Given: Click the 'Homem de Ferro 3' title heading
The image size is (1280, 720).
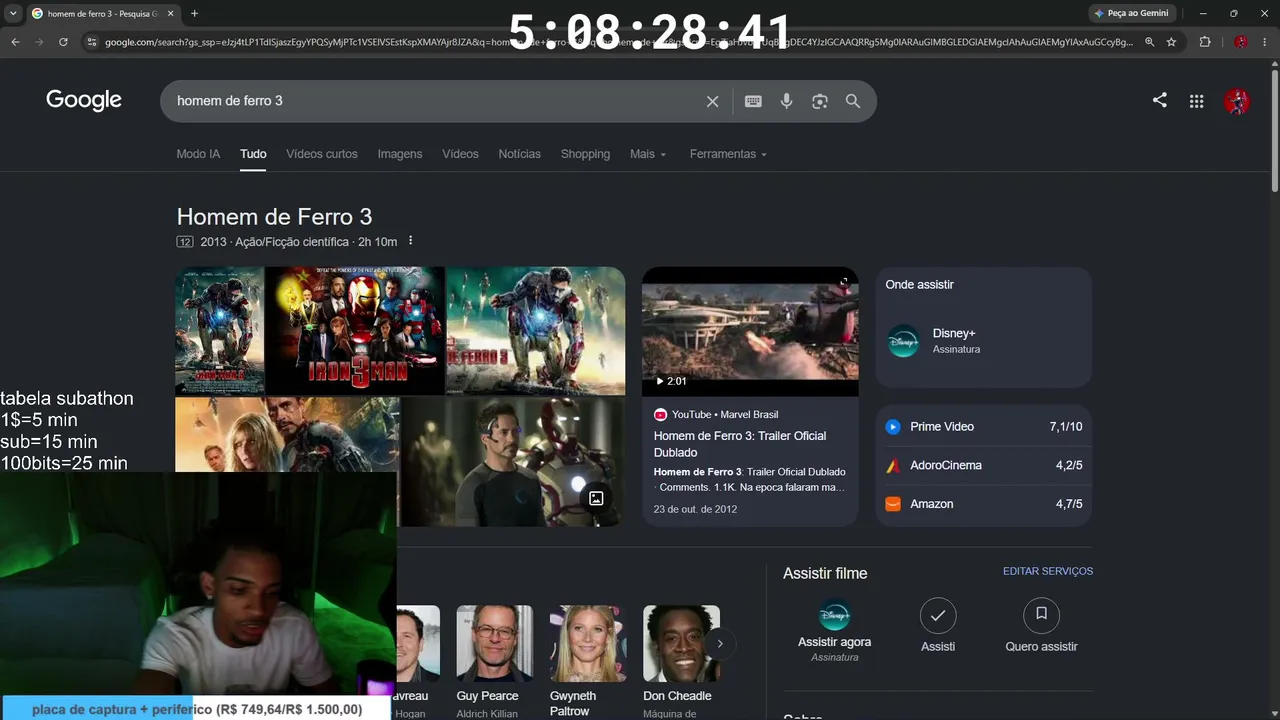Looking at the screenshot, I should click(274, 217).
